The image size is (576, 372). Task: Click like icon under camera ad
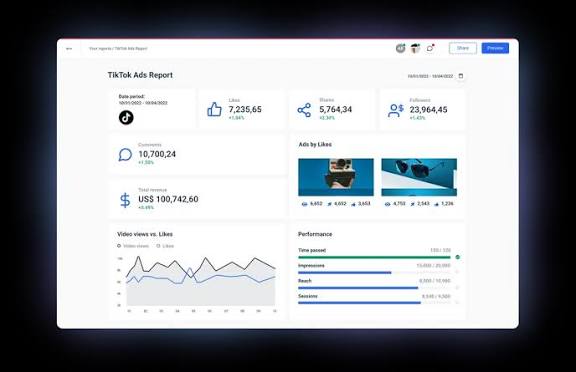(x=353, y=204)
